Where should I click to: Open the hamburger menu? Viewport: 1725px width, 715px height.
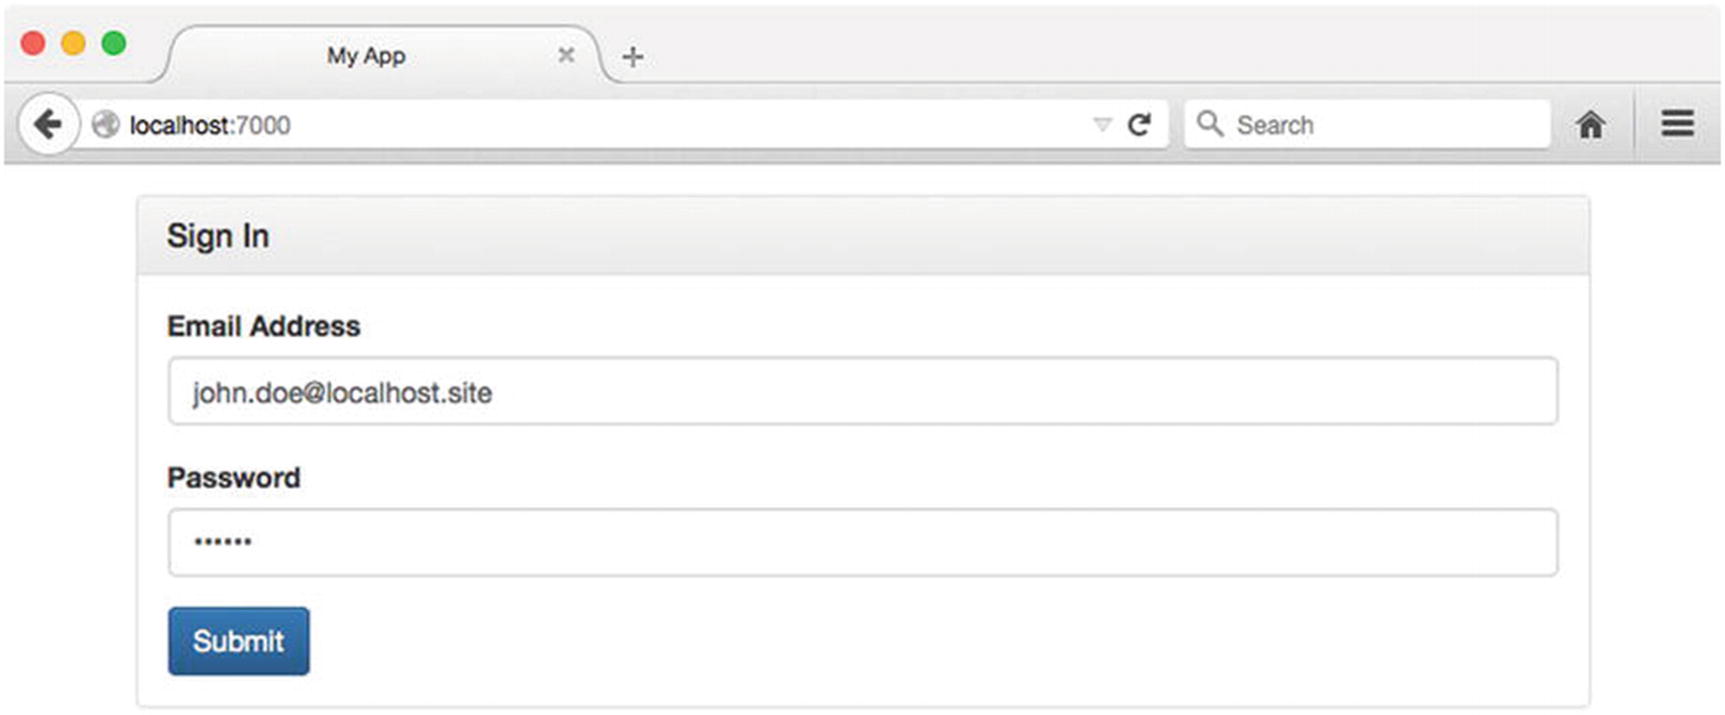(1677, 124)
